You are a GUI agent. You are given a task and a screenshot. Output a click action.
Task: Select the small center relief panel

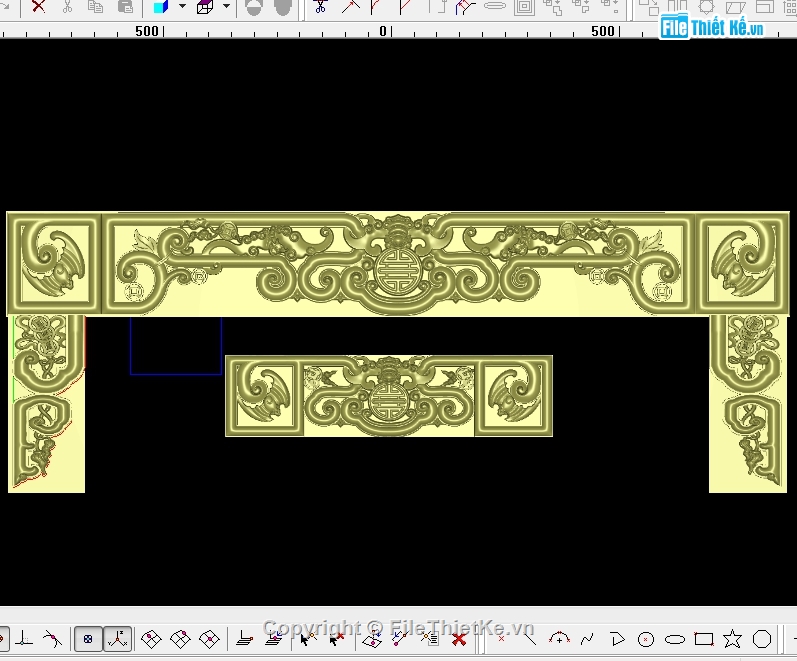point(388,396)
